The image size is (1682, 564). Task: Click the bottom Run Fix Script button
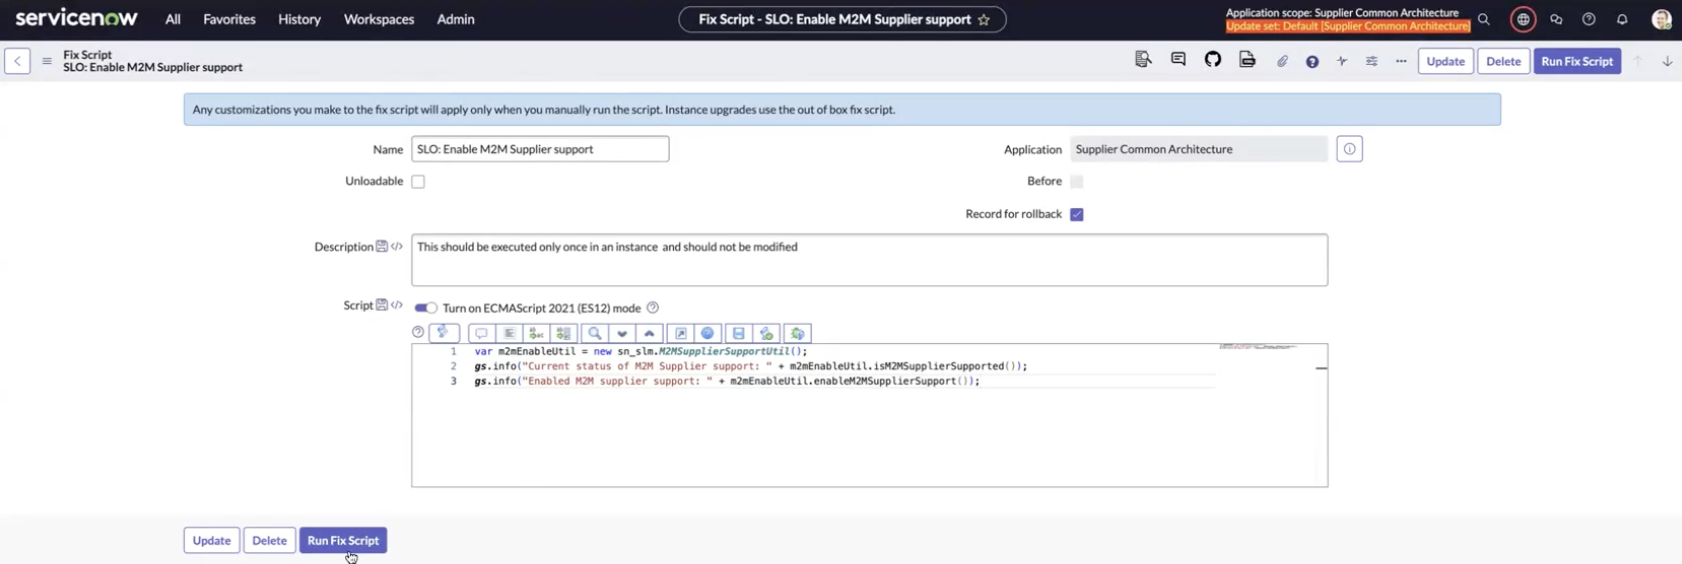pos(343,540)
